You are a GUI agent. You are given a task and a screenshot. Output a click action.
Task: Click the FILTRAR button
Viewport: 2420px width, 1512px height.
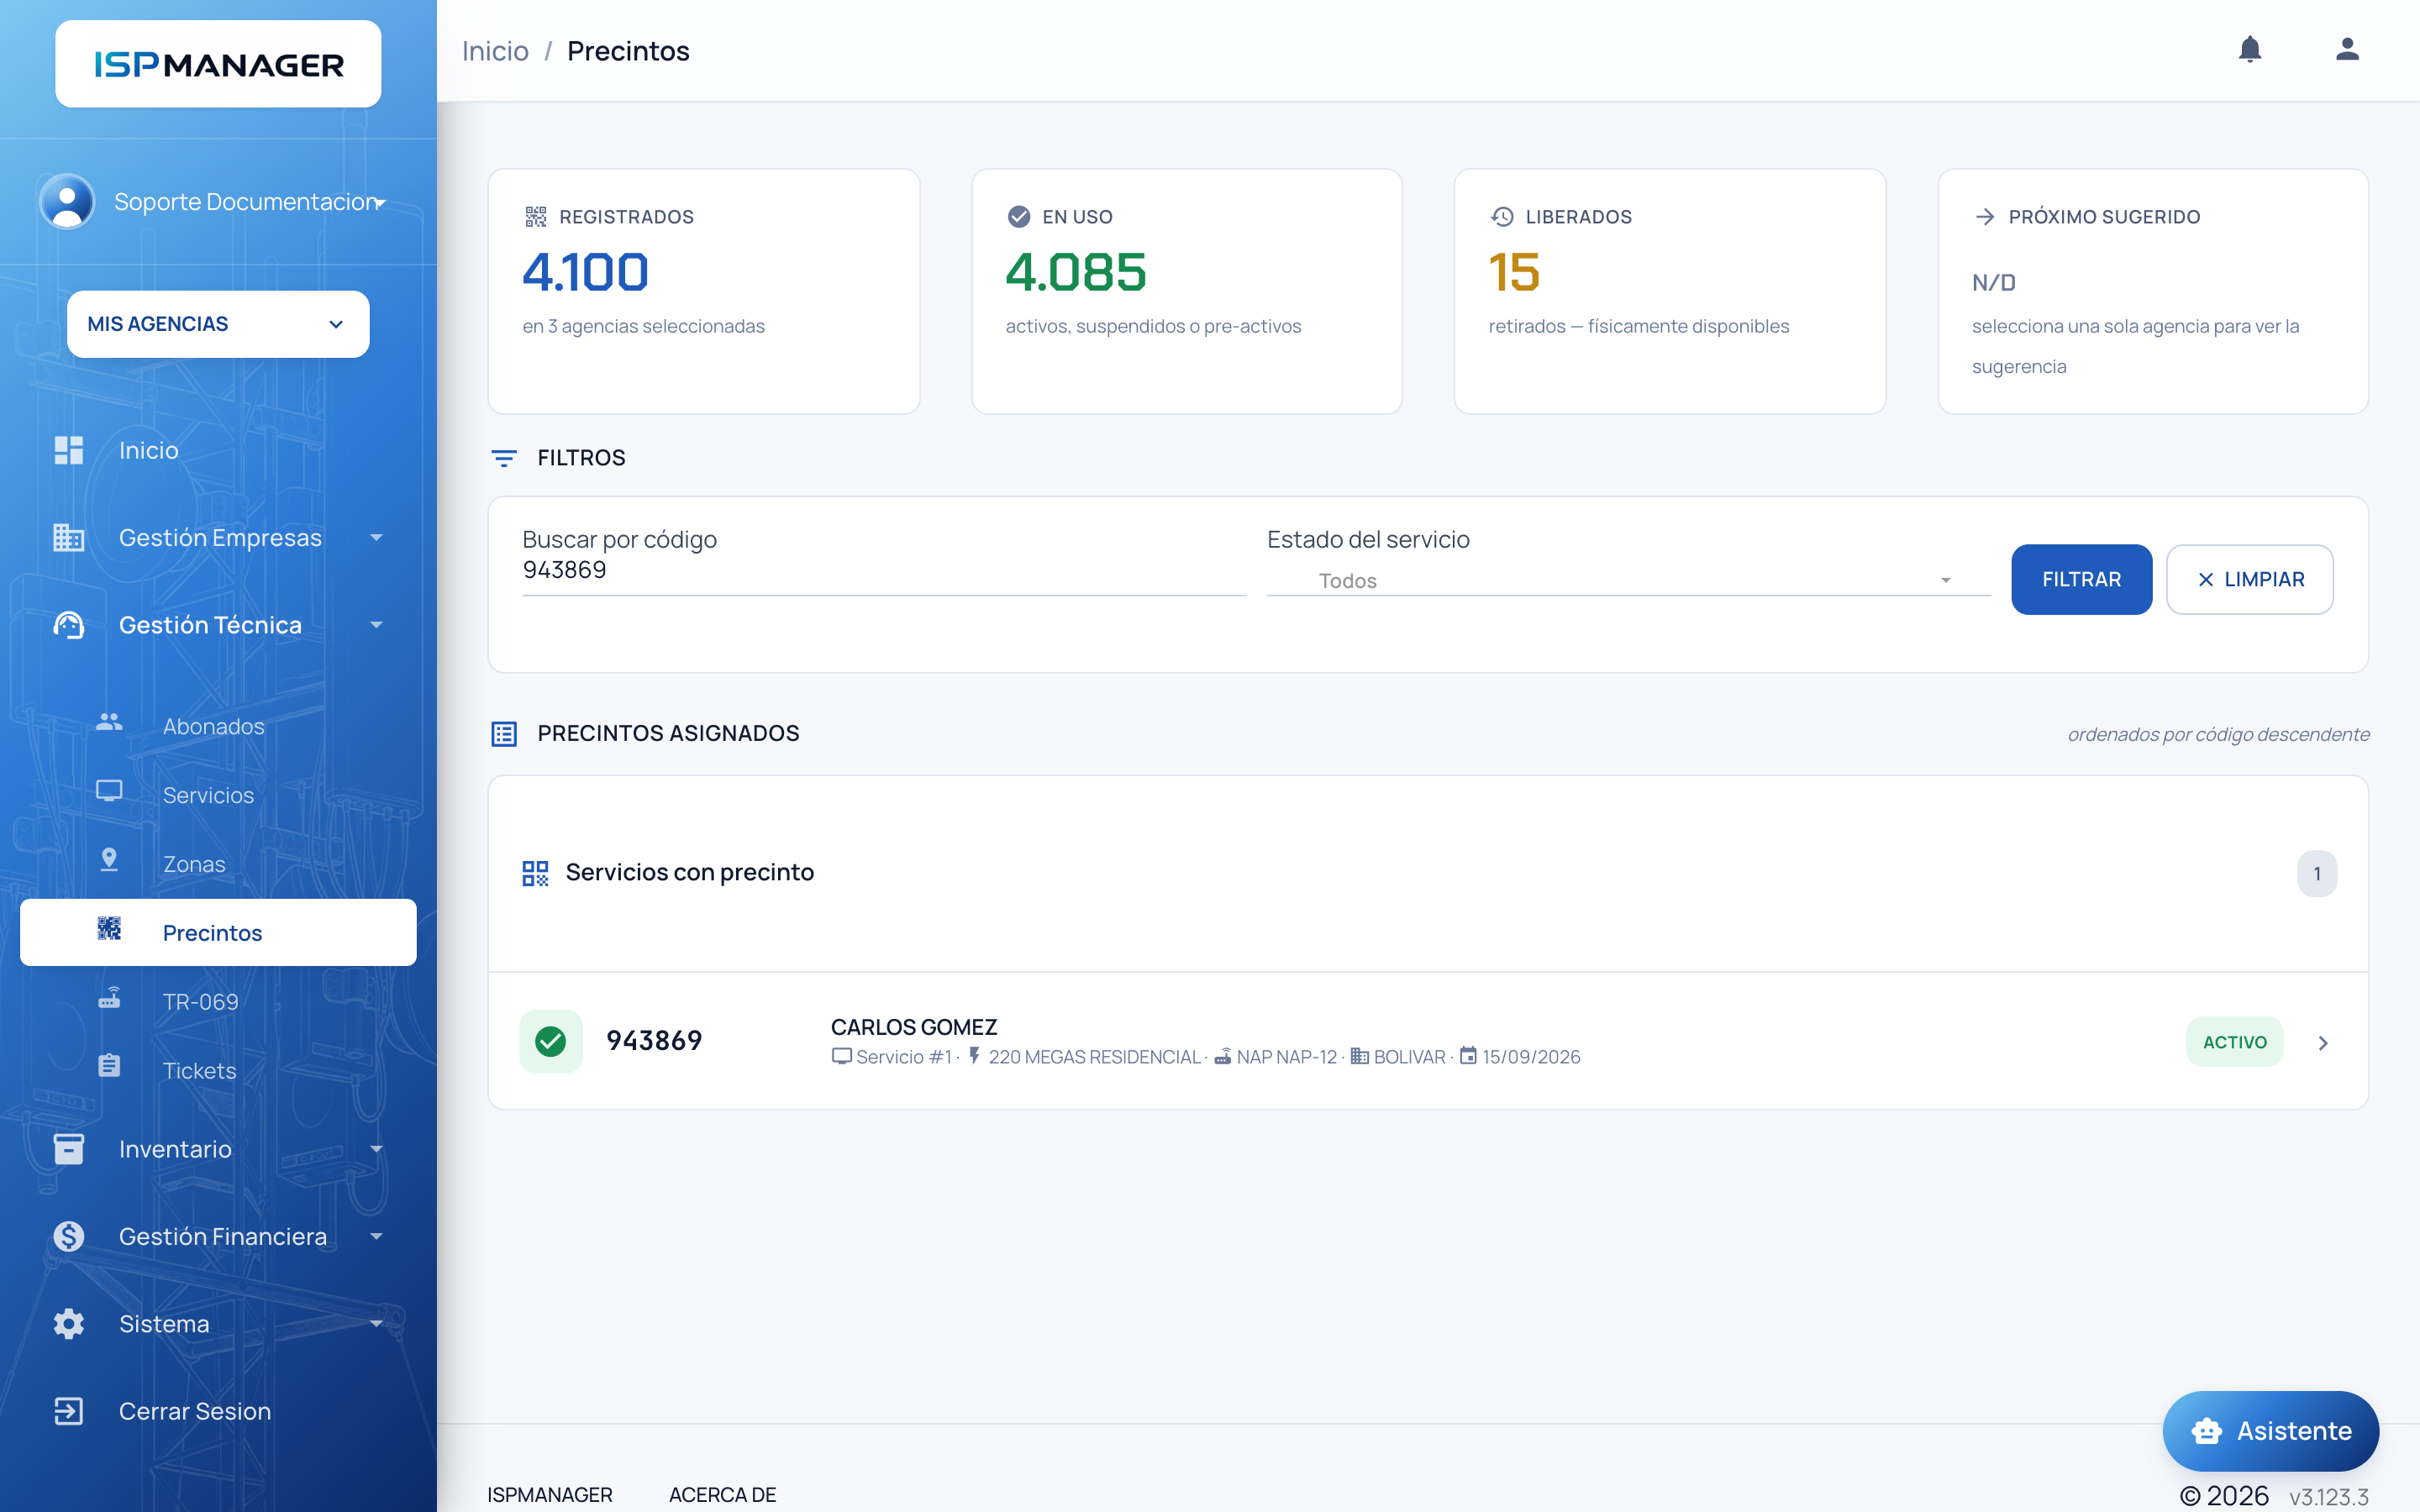tap(2081, 579)
